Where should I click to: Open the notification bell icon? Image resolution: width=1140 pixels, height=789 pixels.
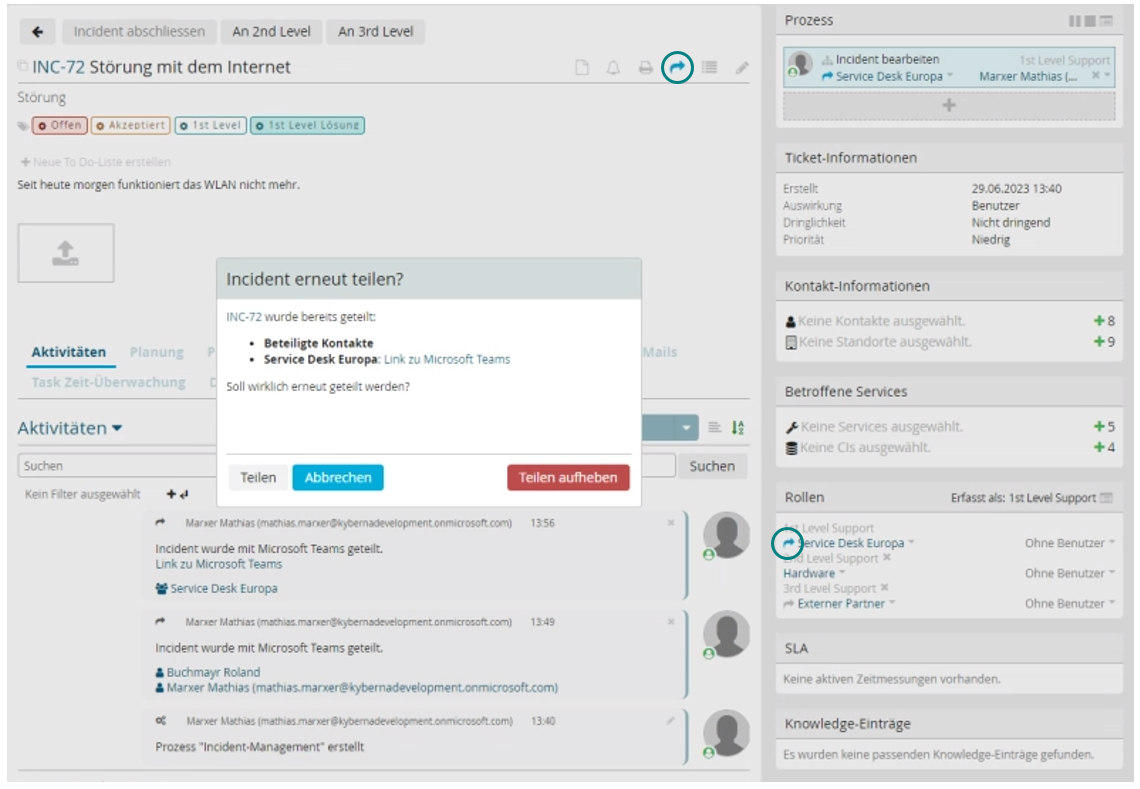(614, 68)
